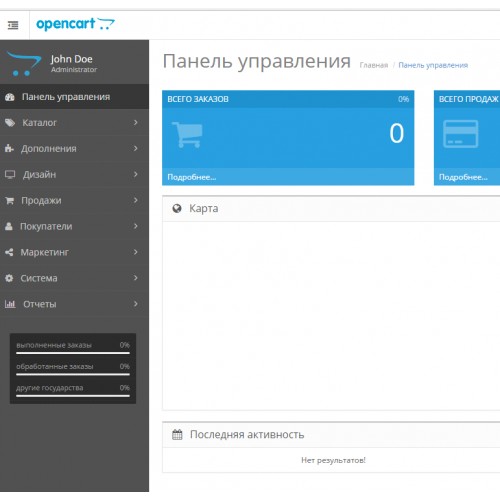Follow the Главная breadcrumb link
The width and height of the screenshot is (500, 500).
pos(374,65)
